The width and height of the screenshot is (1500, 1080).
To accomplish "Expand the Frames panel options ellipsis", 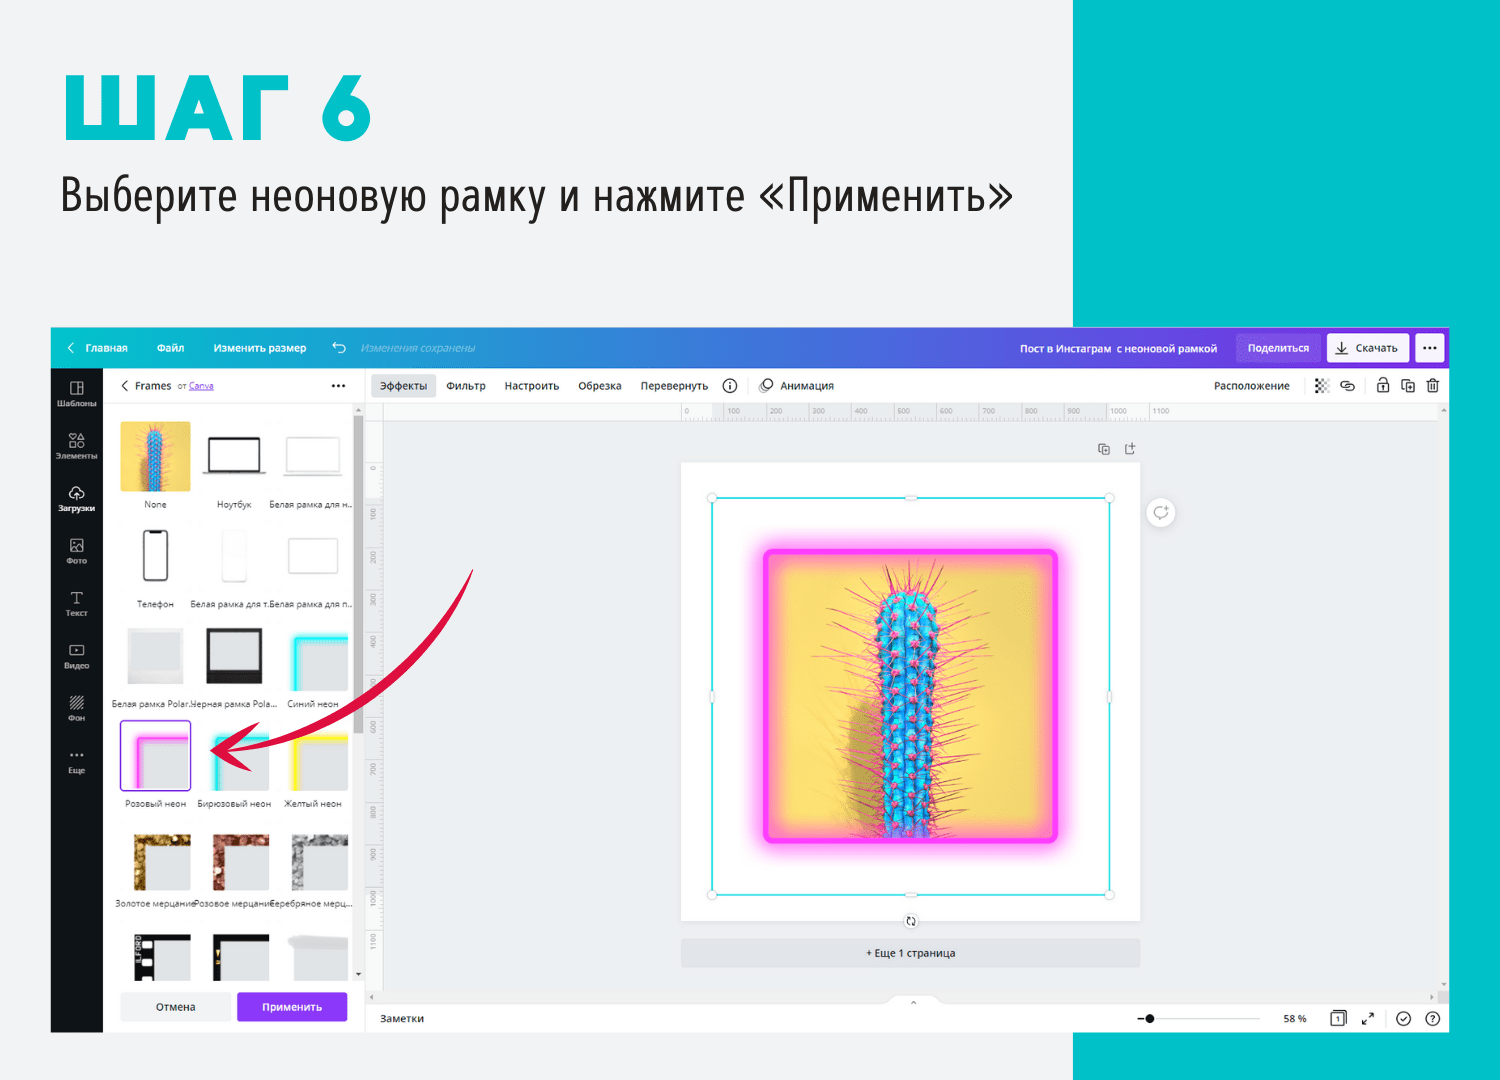I will (338, 386).
